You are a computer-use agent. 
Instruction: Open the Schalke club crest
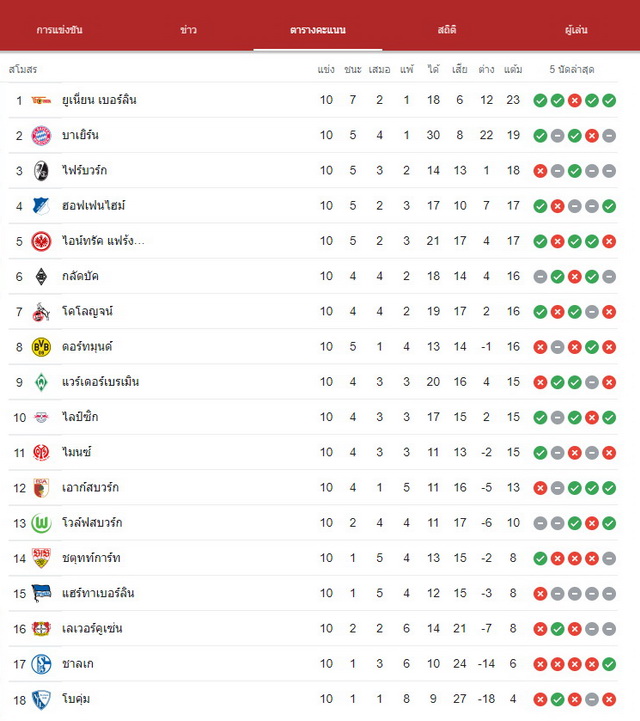tap(41, 664)
